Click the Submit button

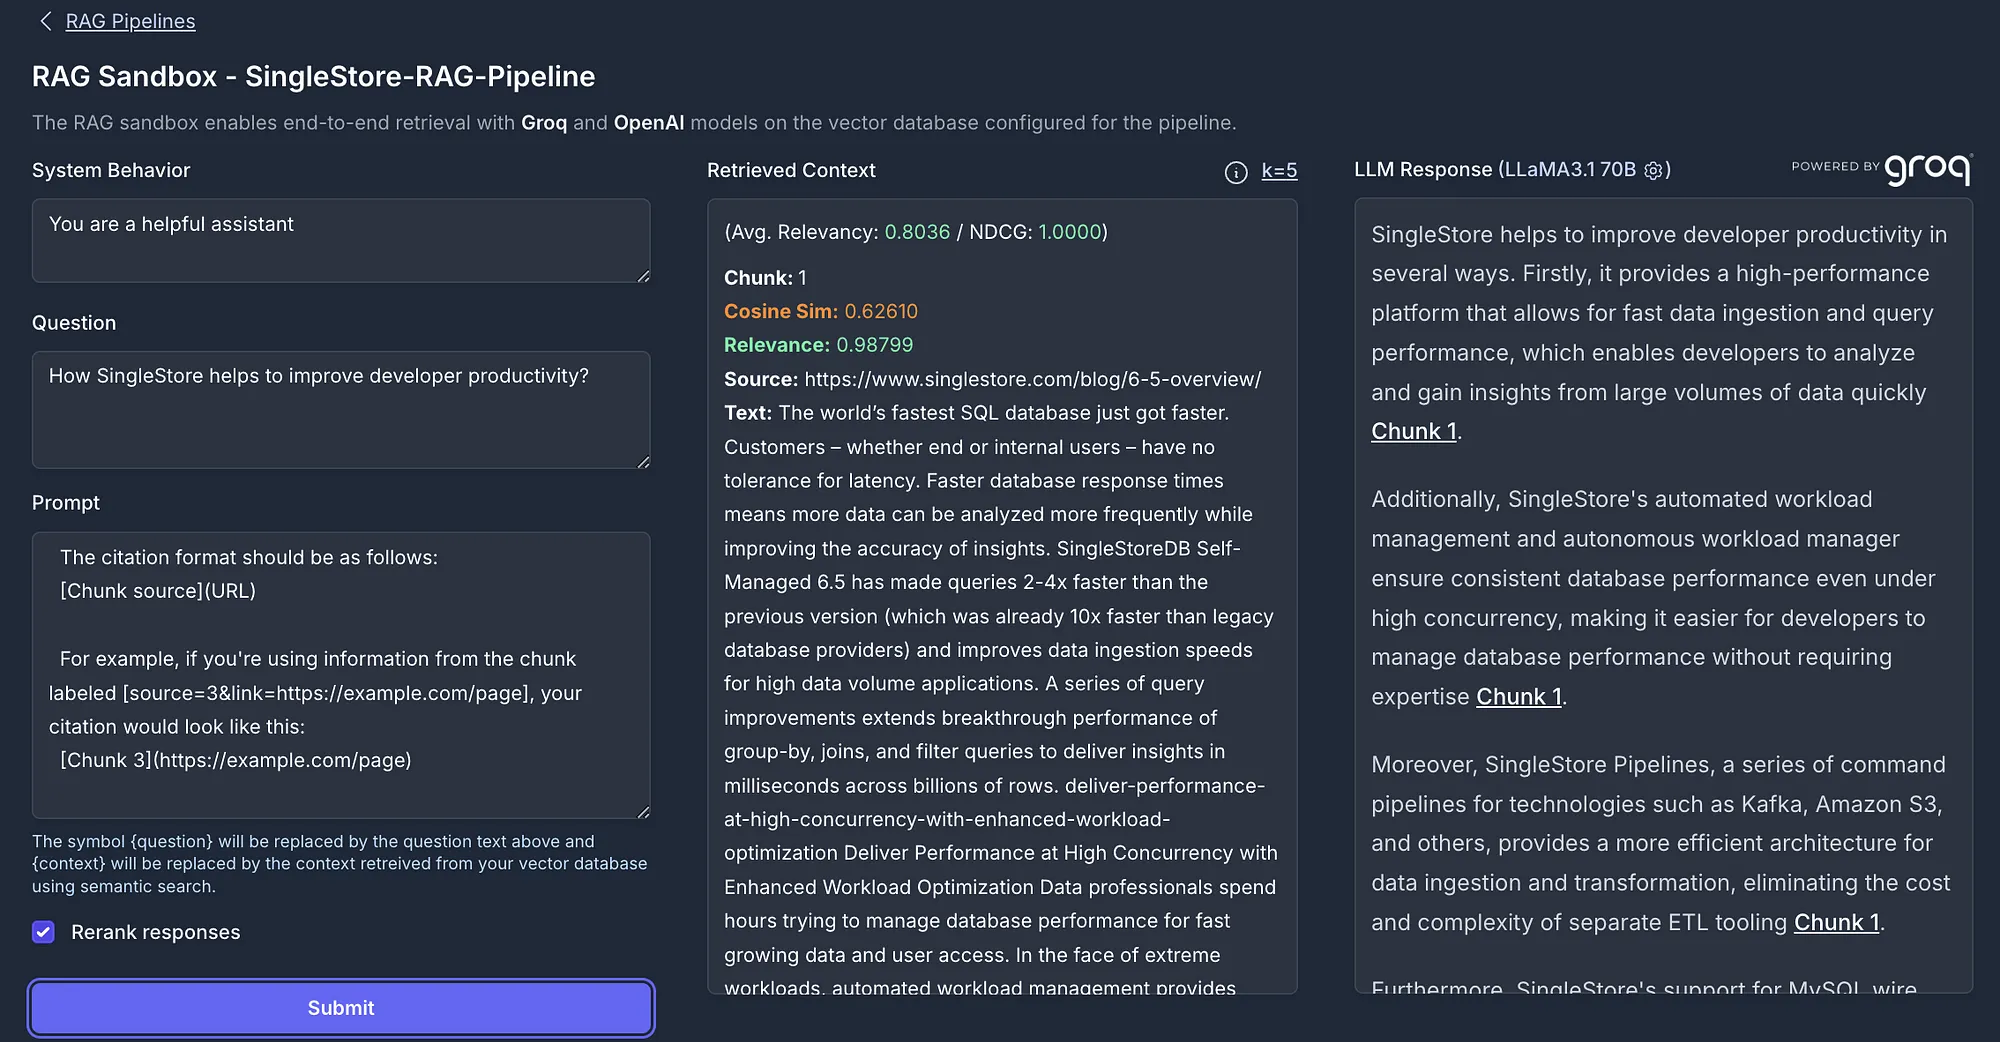click(x=341, y=1008)
